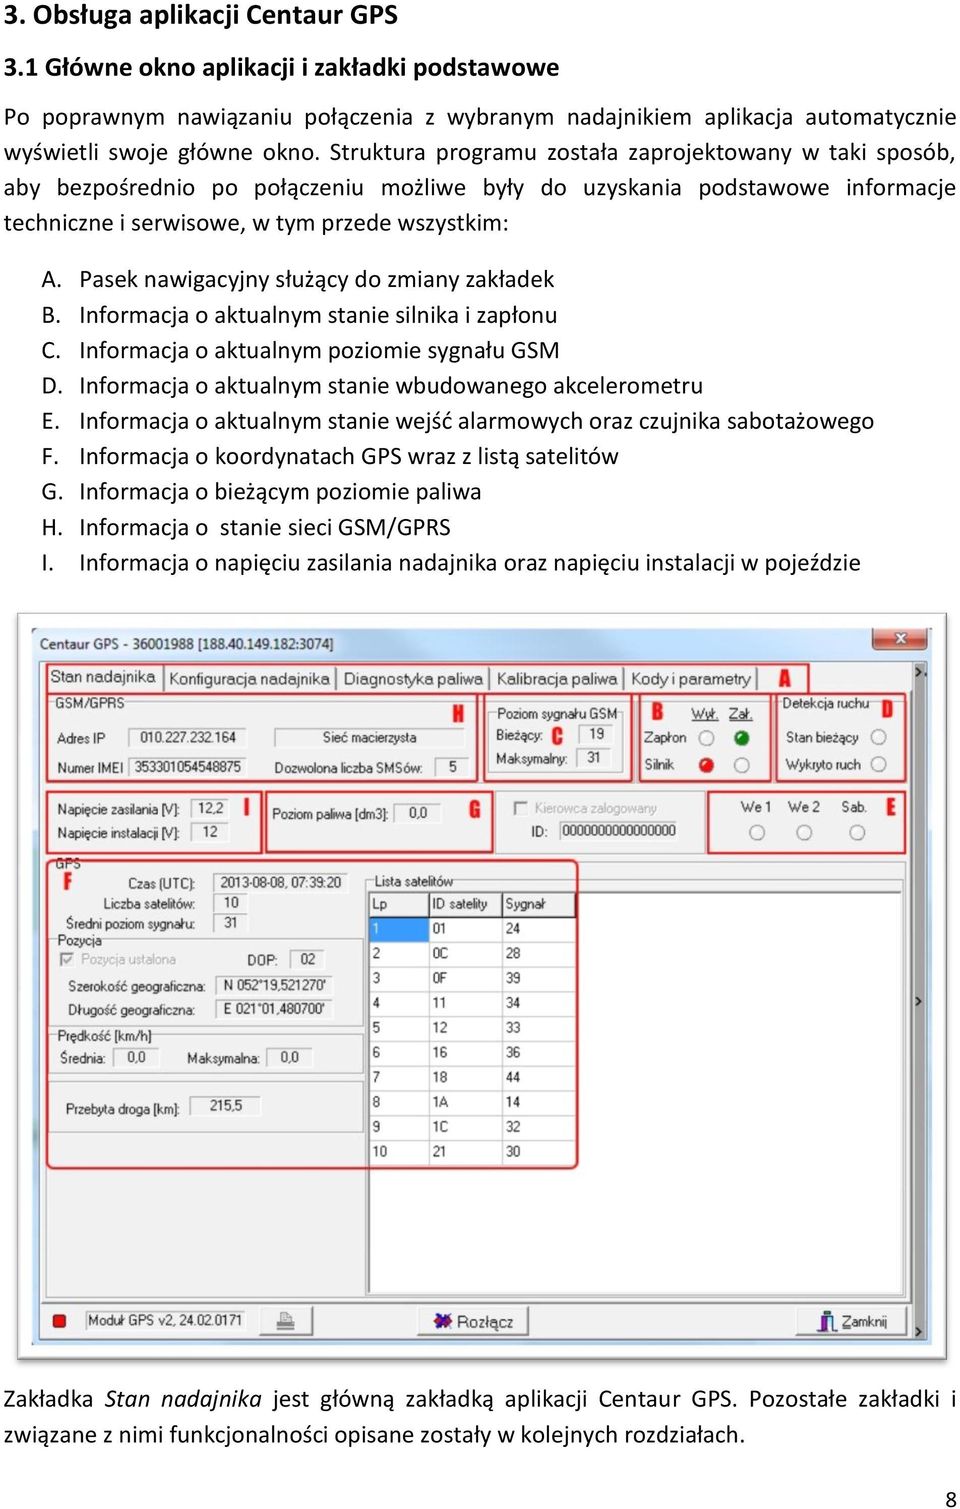Click the printer icon button

click(x=286, y=1321)
